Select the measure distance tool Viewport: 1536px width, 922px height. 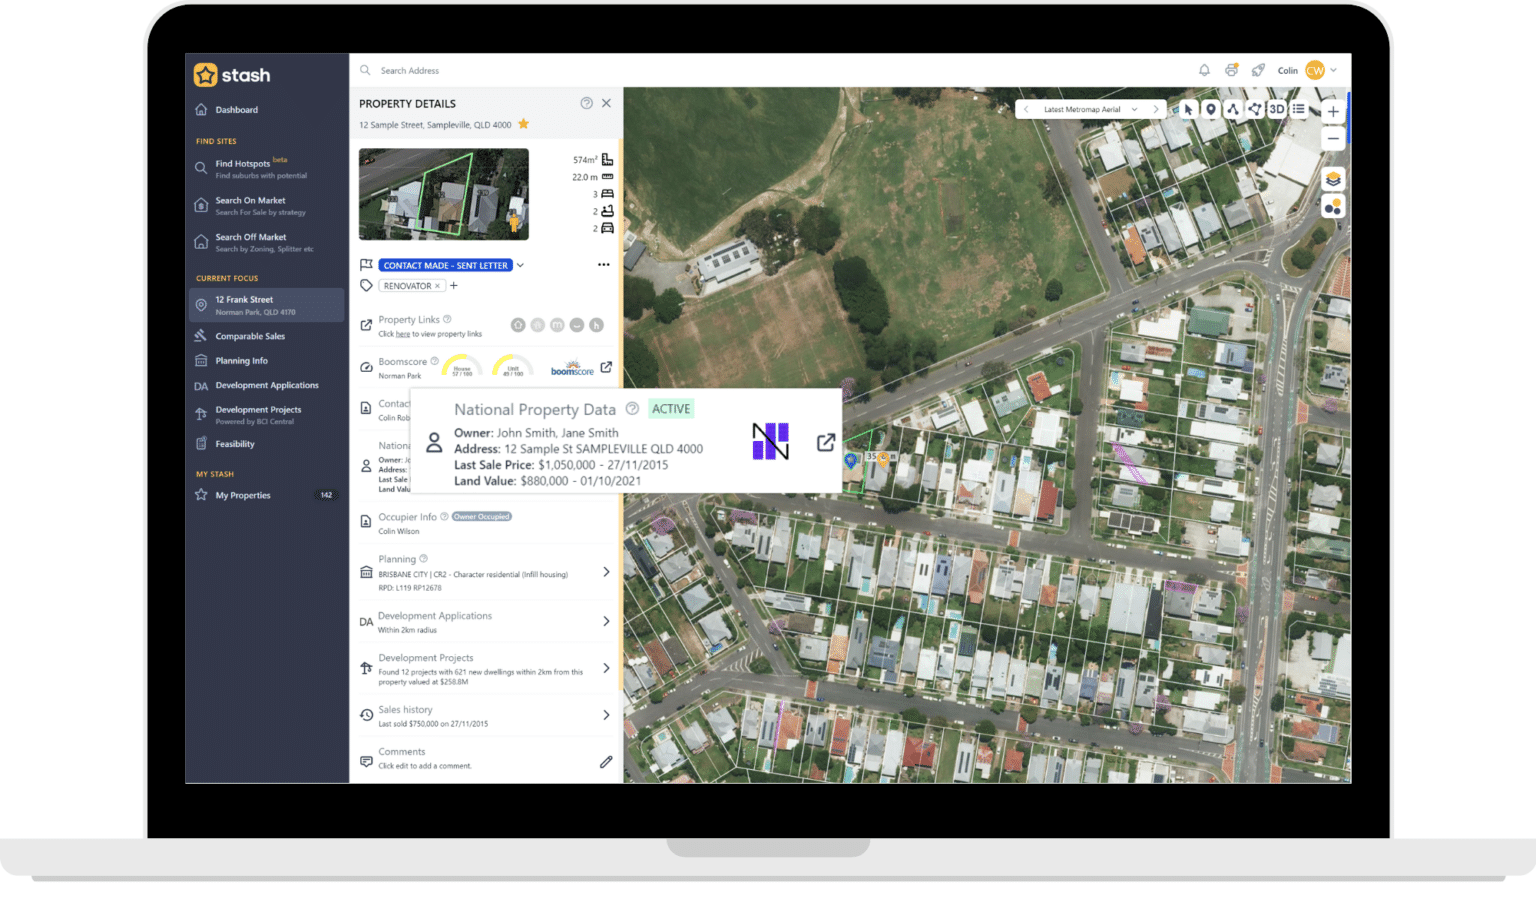pos(1233,109)
